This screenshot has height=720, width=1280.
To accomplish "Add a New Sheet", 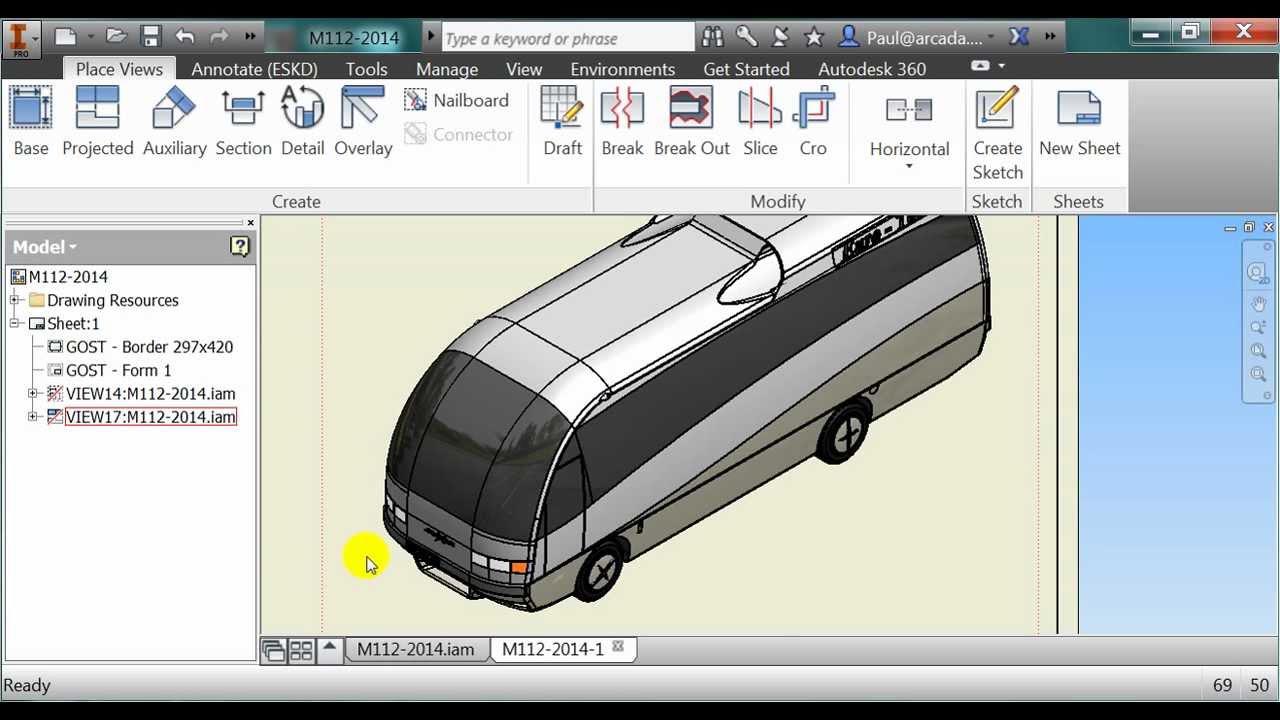I will click(1079, 121).
